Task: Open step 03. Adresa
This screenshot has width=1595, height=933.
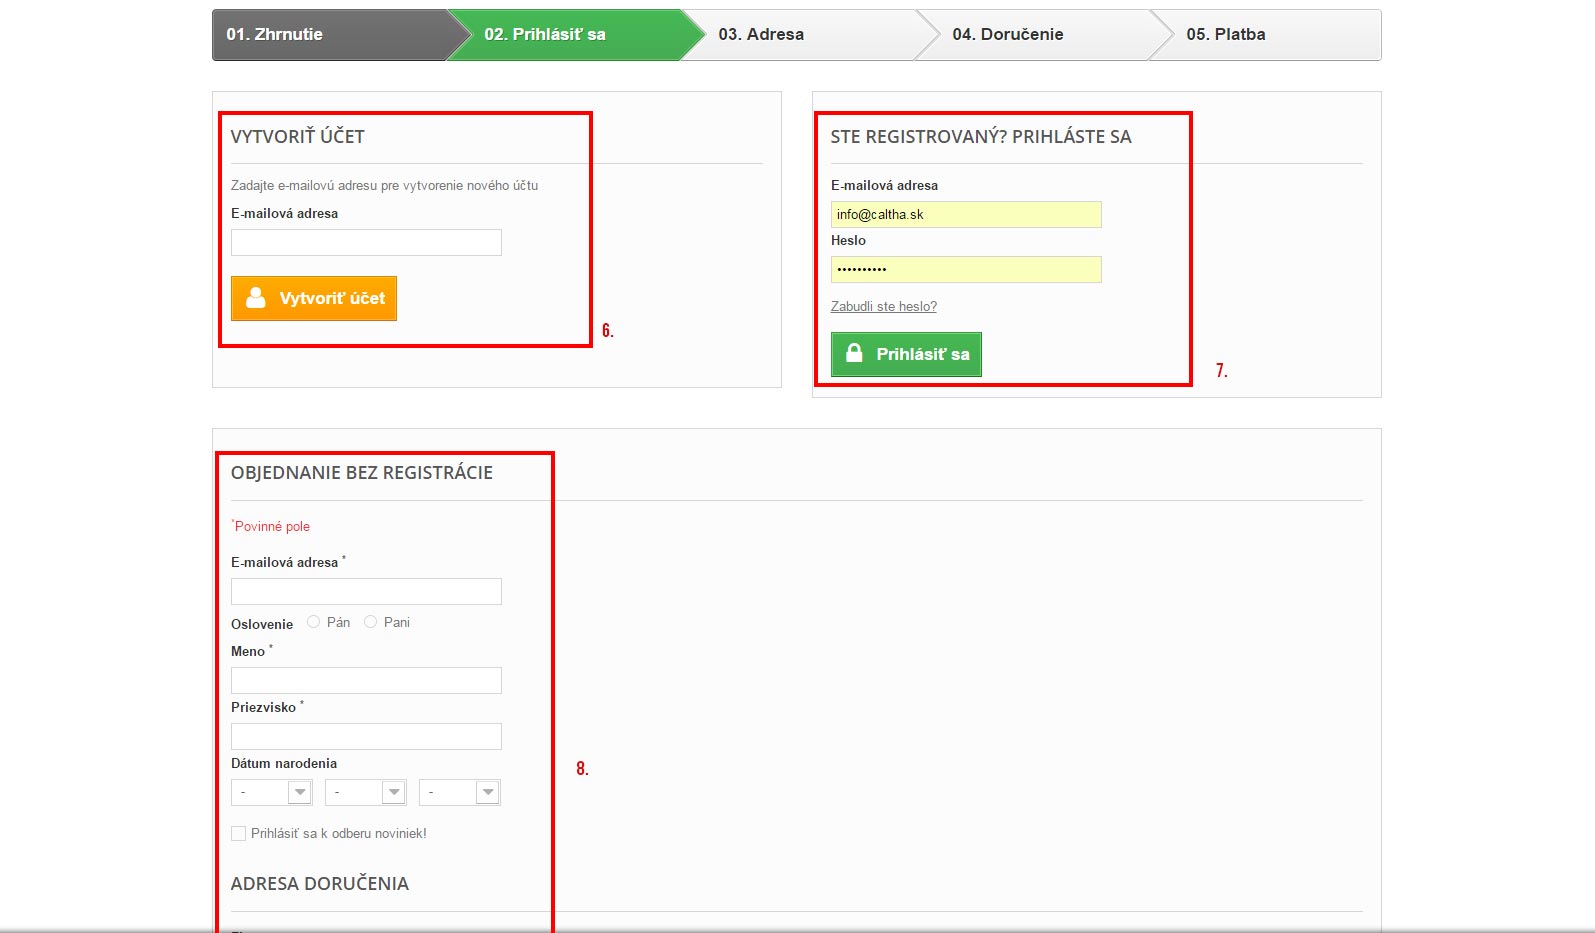Action: click(x=810, y=35)
